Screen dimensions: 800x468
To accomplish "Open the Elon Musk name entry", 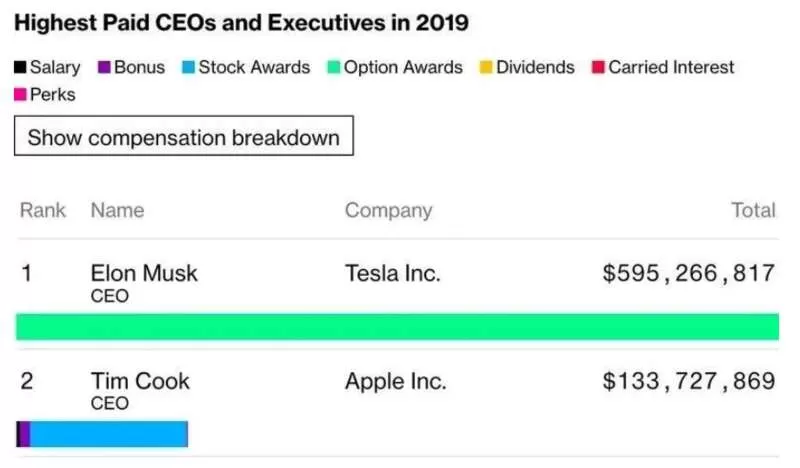I will click(x=144, y=274).
